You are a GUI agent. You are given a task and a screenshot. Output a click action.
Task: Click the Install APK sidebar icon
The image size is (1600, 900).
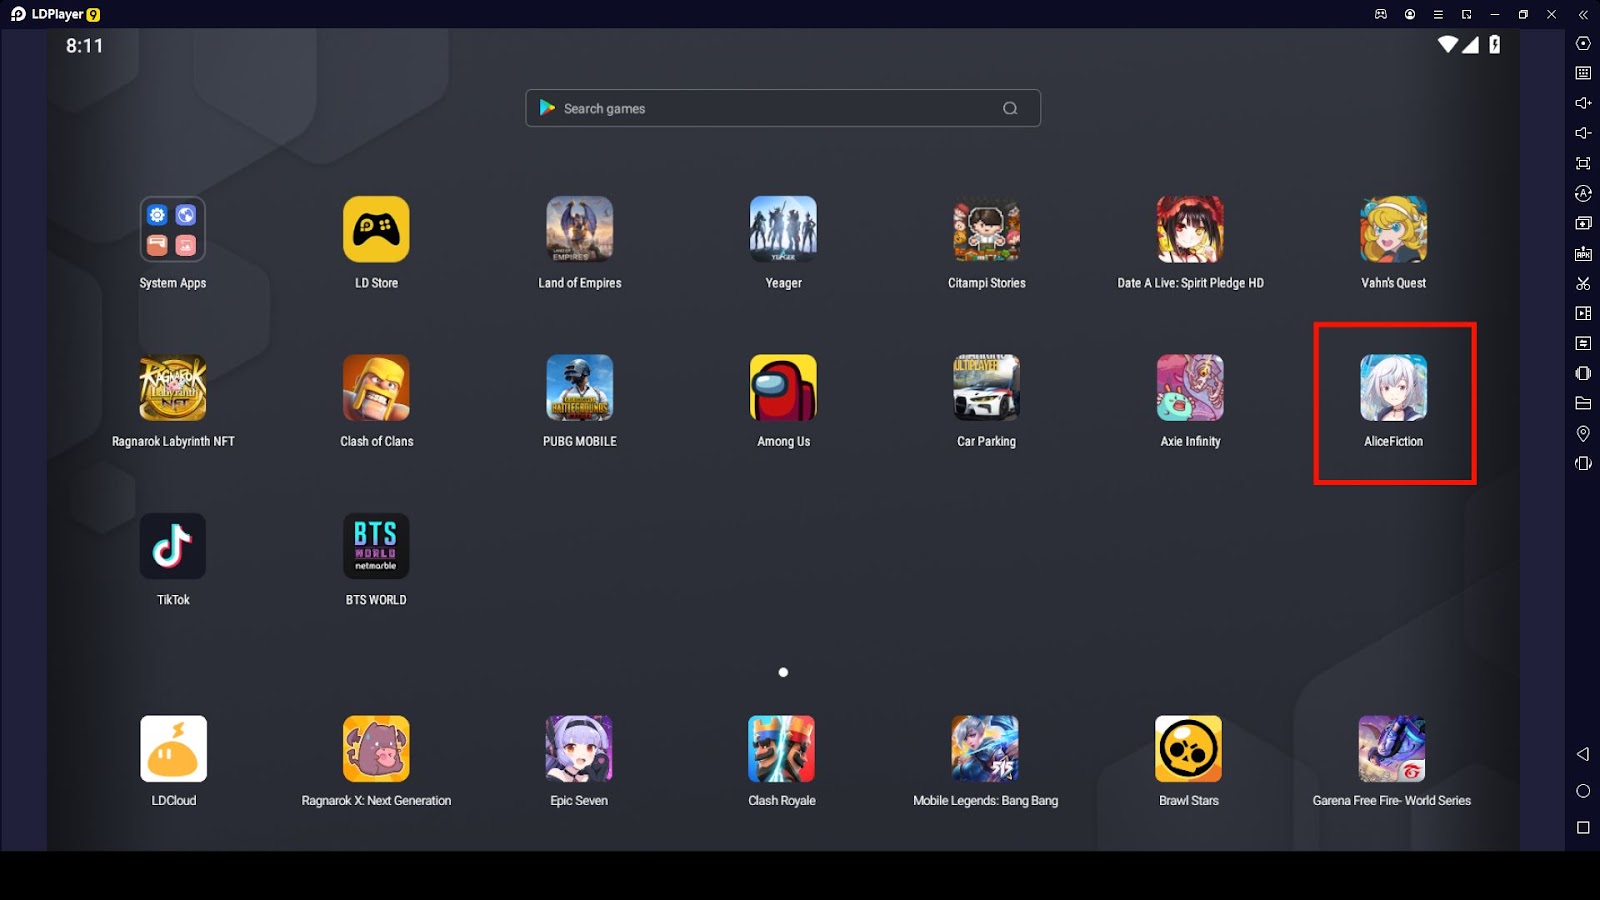(x=1583, y=254)
